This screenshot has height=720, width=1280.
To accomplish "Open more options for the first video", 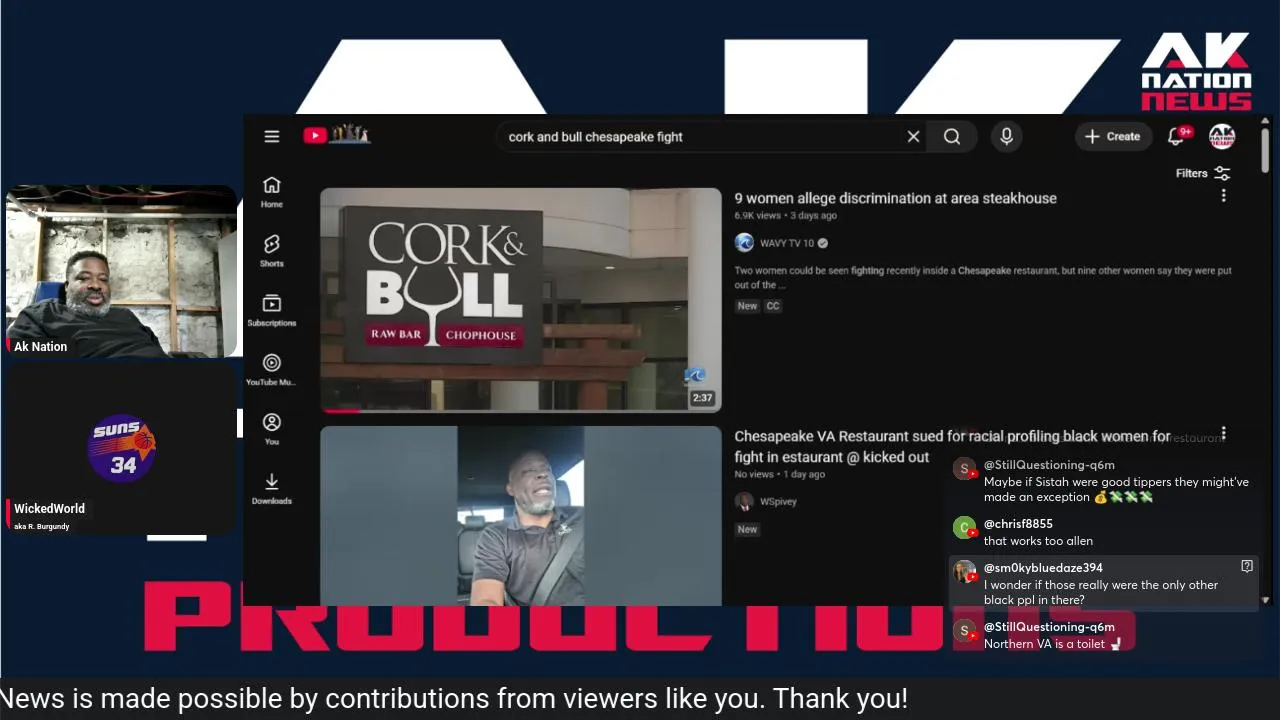I will pos(1223,196).
